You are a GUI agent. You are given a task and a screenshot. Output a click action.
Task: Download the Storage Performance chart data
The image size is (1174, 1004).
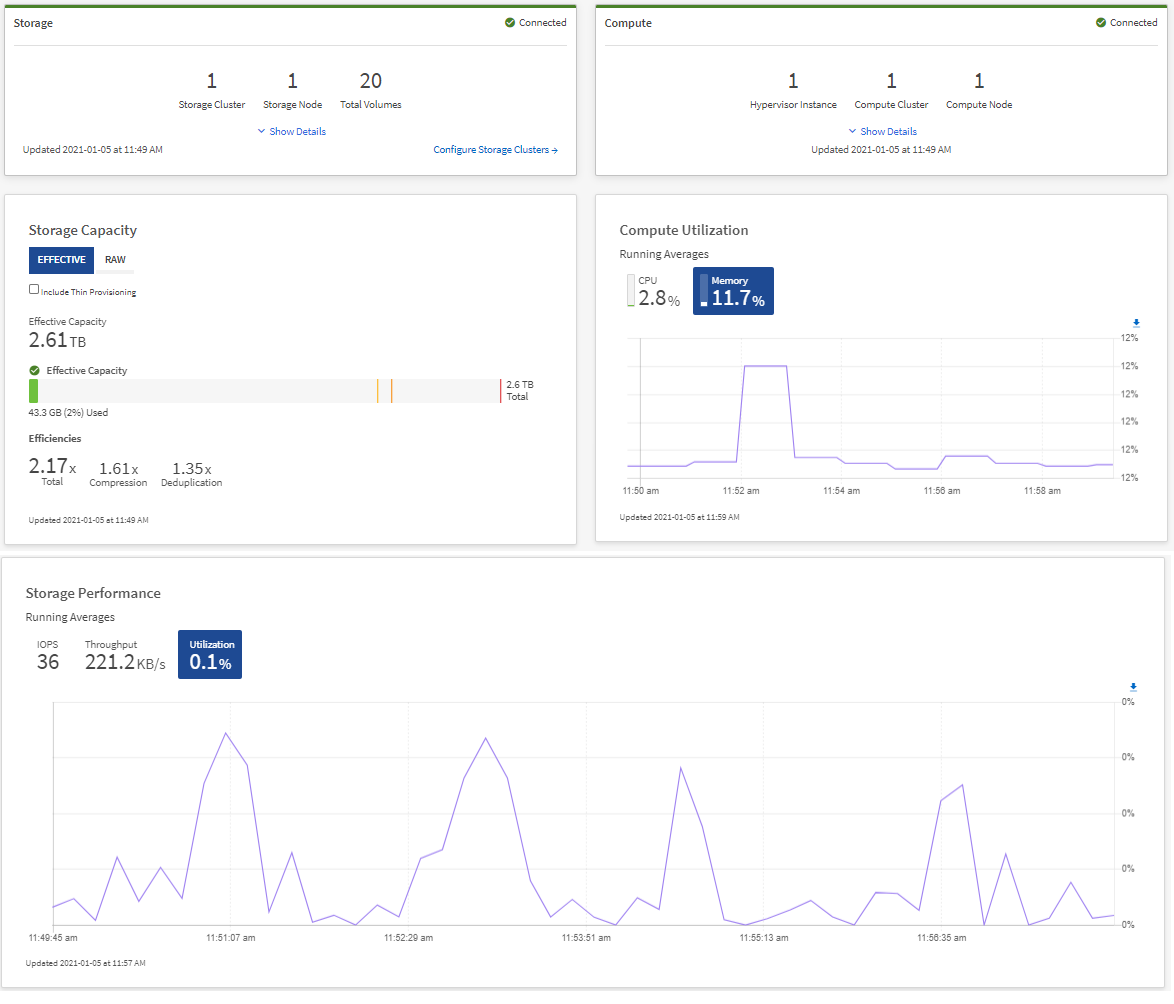pyautogui.click(x=1133, y=687)
